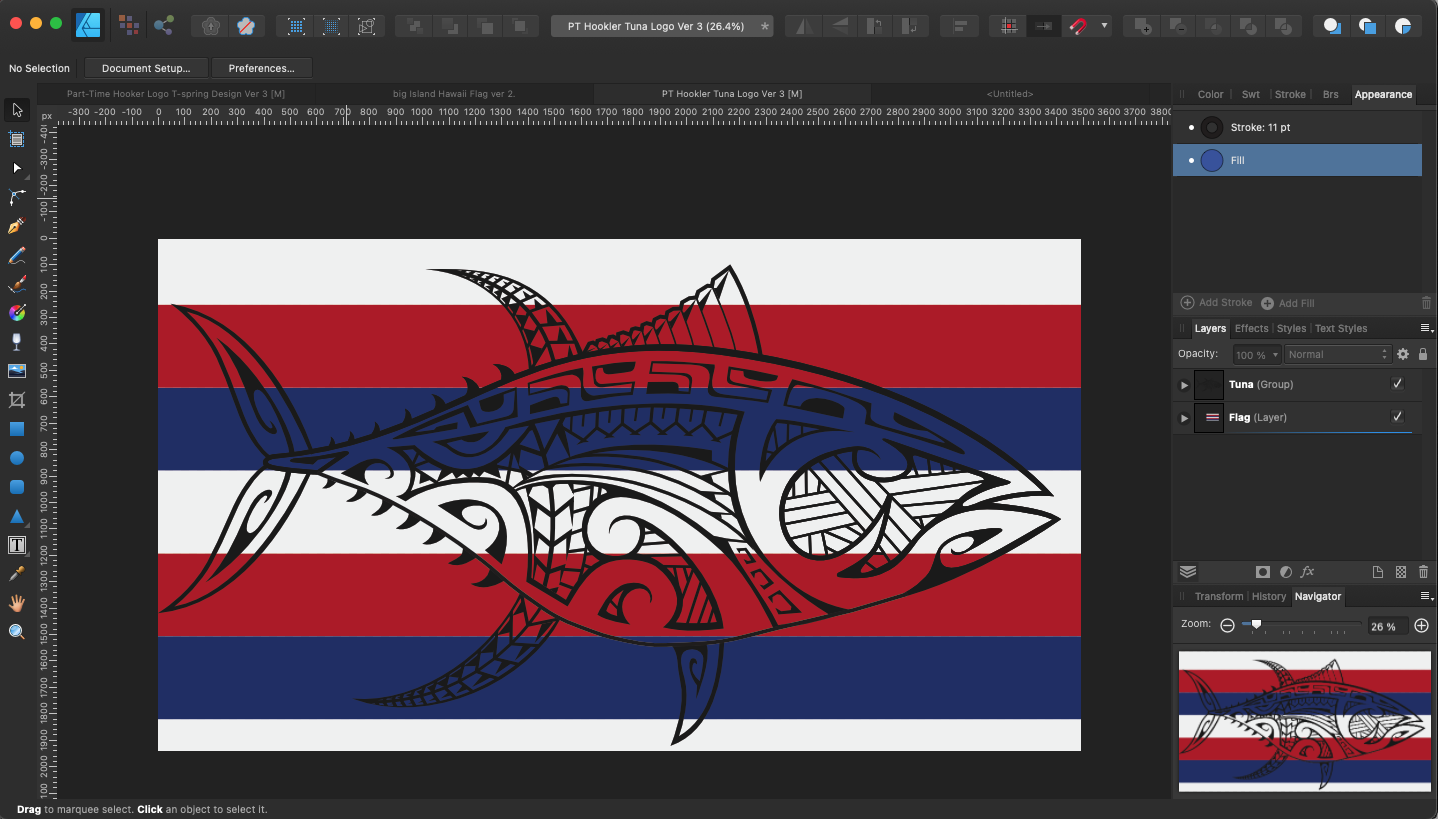Viewport: 1438px width, 819px height.
Task: Select the Rounded Rectangle tool
Action: pyautogui.click(x=17, y=487)
